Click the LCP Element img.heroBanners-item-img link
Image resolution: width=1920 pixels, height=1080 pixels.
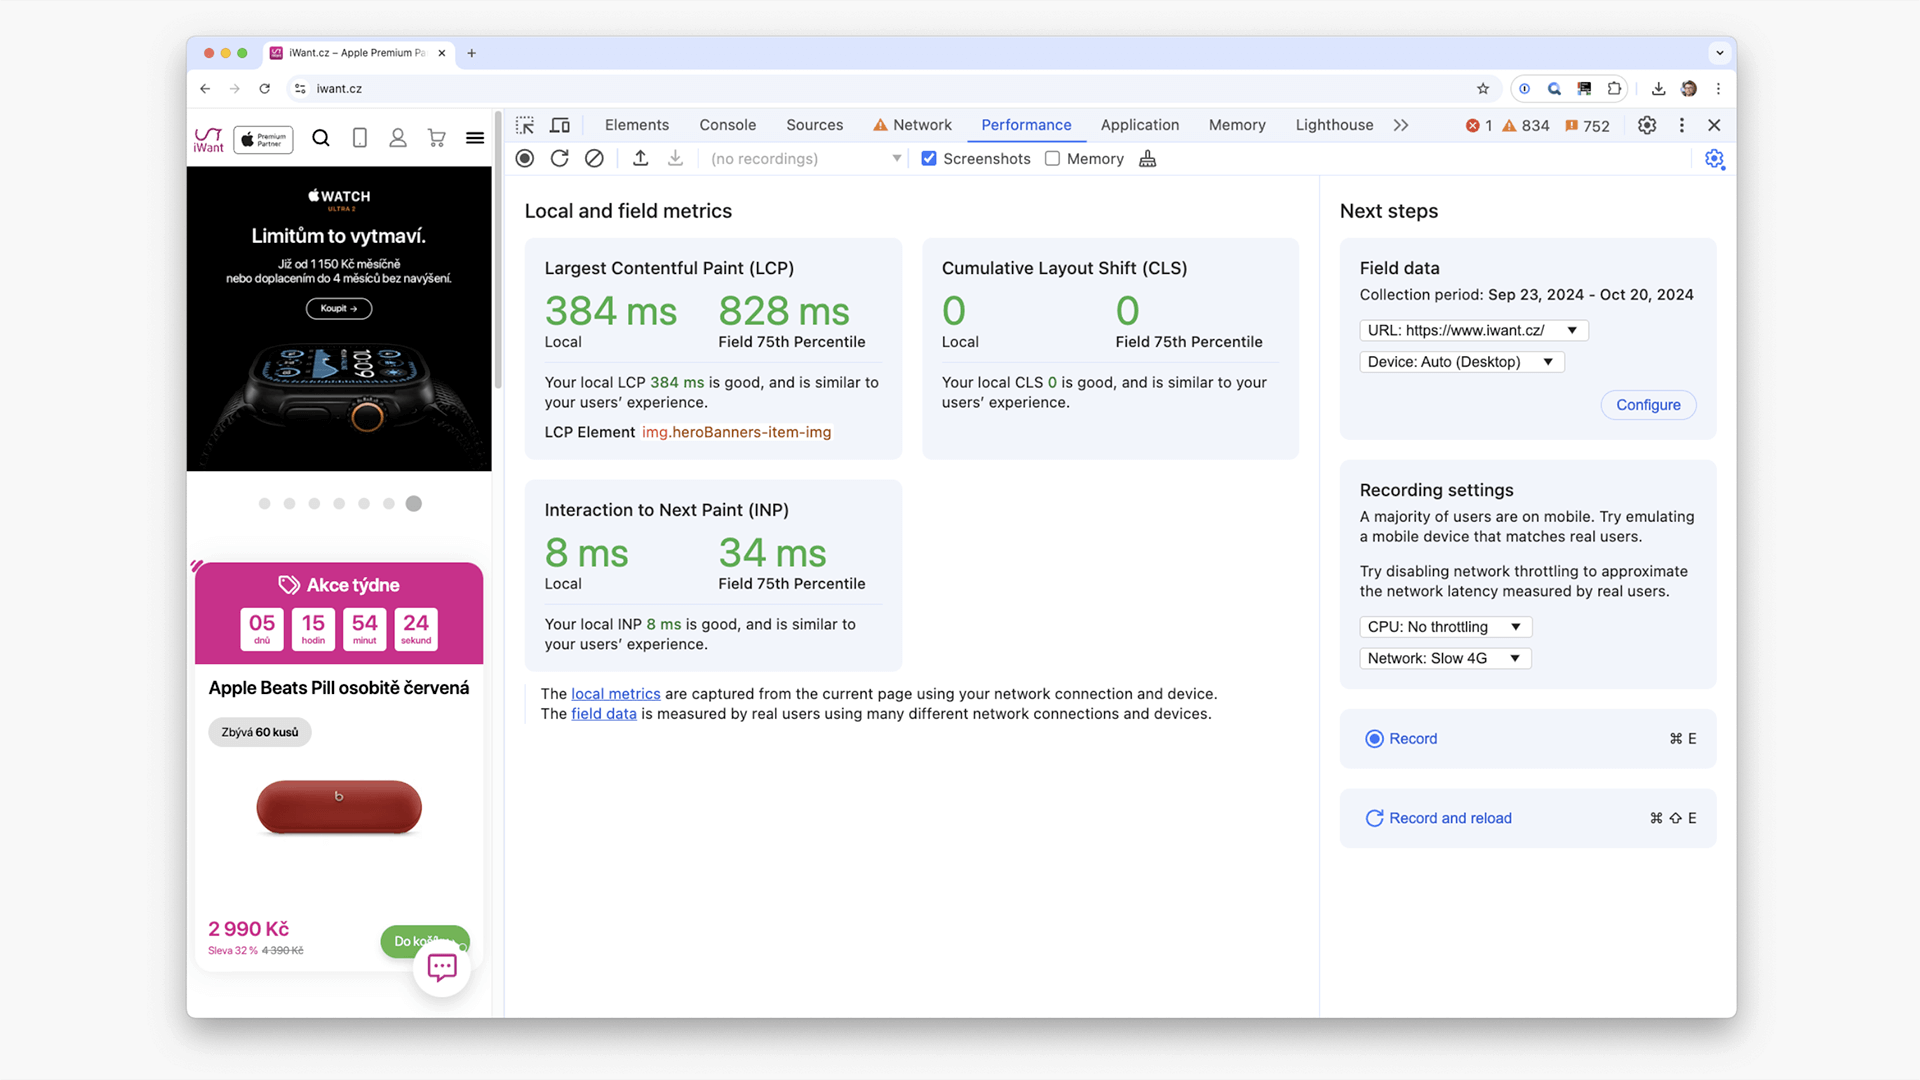coord(736,431)
